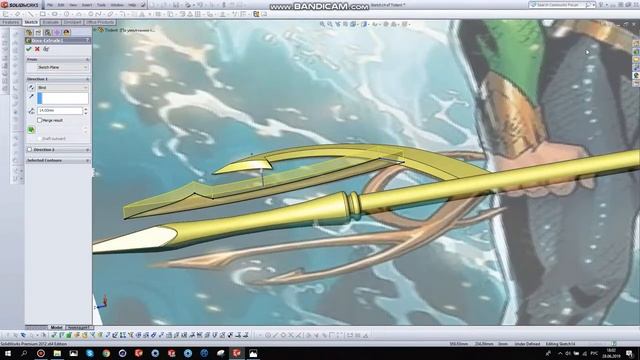Viewport: 640px width, 360px height.
Task: Click the Search Commands field
Action: (561, 5)
